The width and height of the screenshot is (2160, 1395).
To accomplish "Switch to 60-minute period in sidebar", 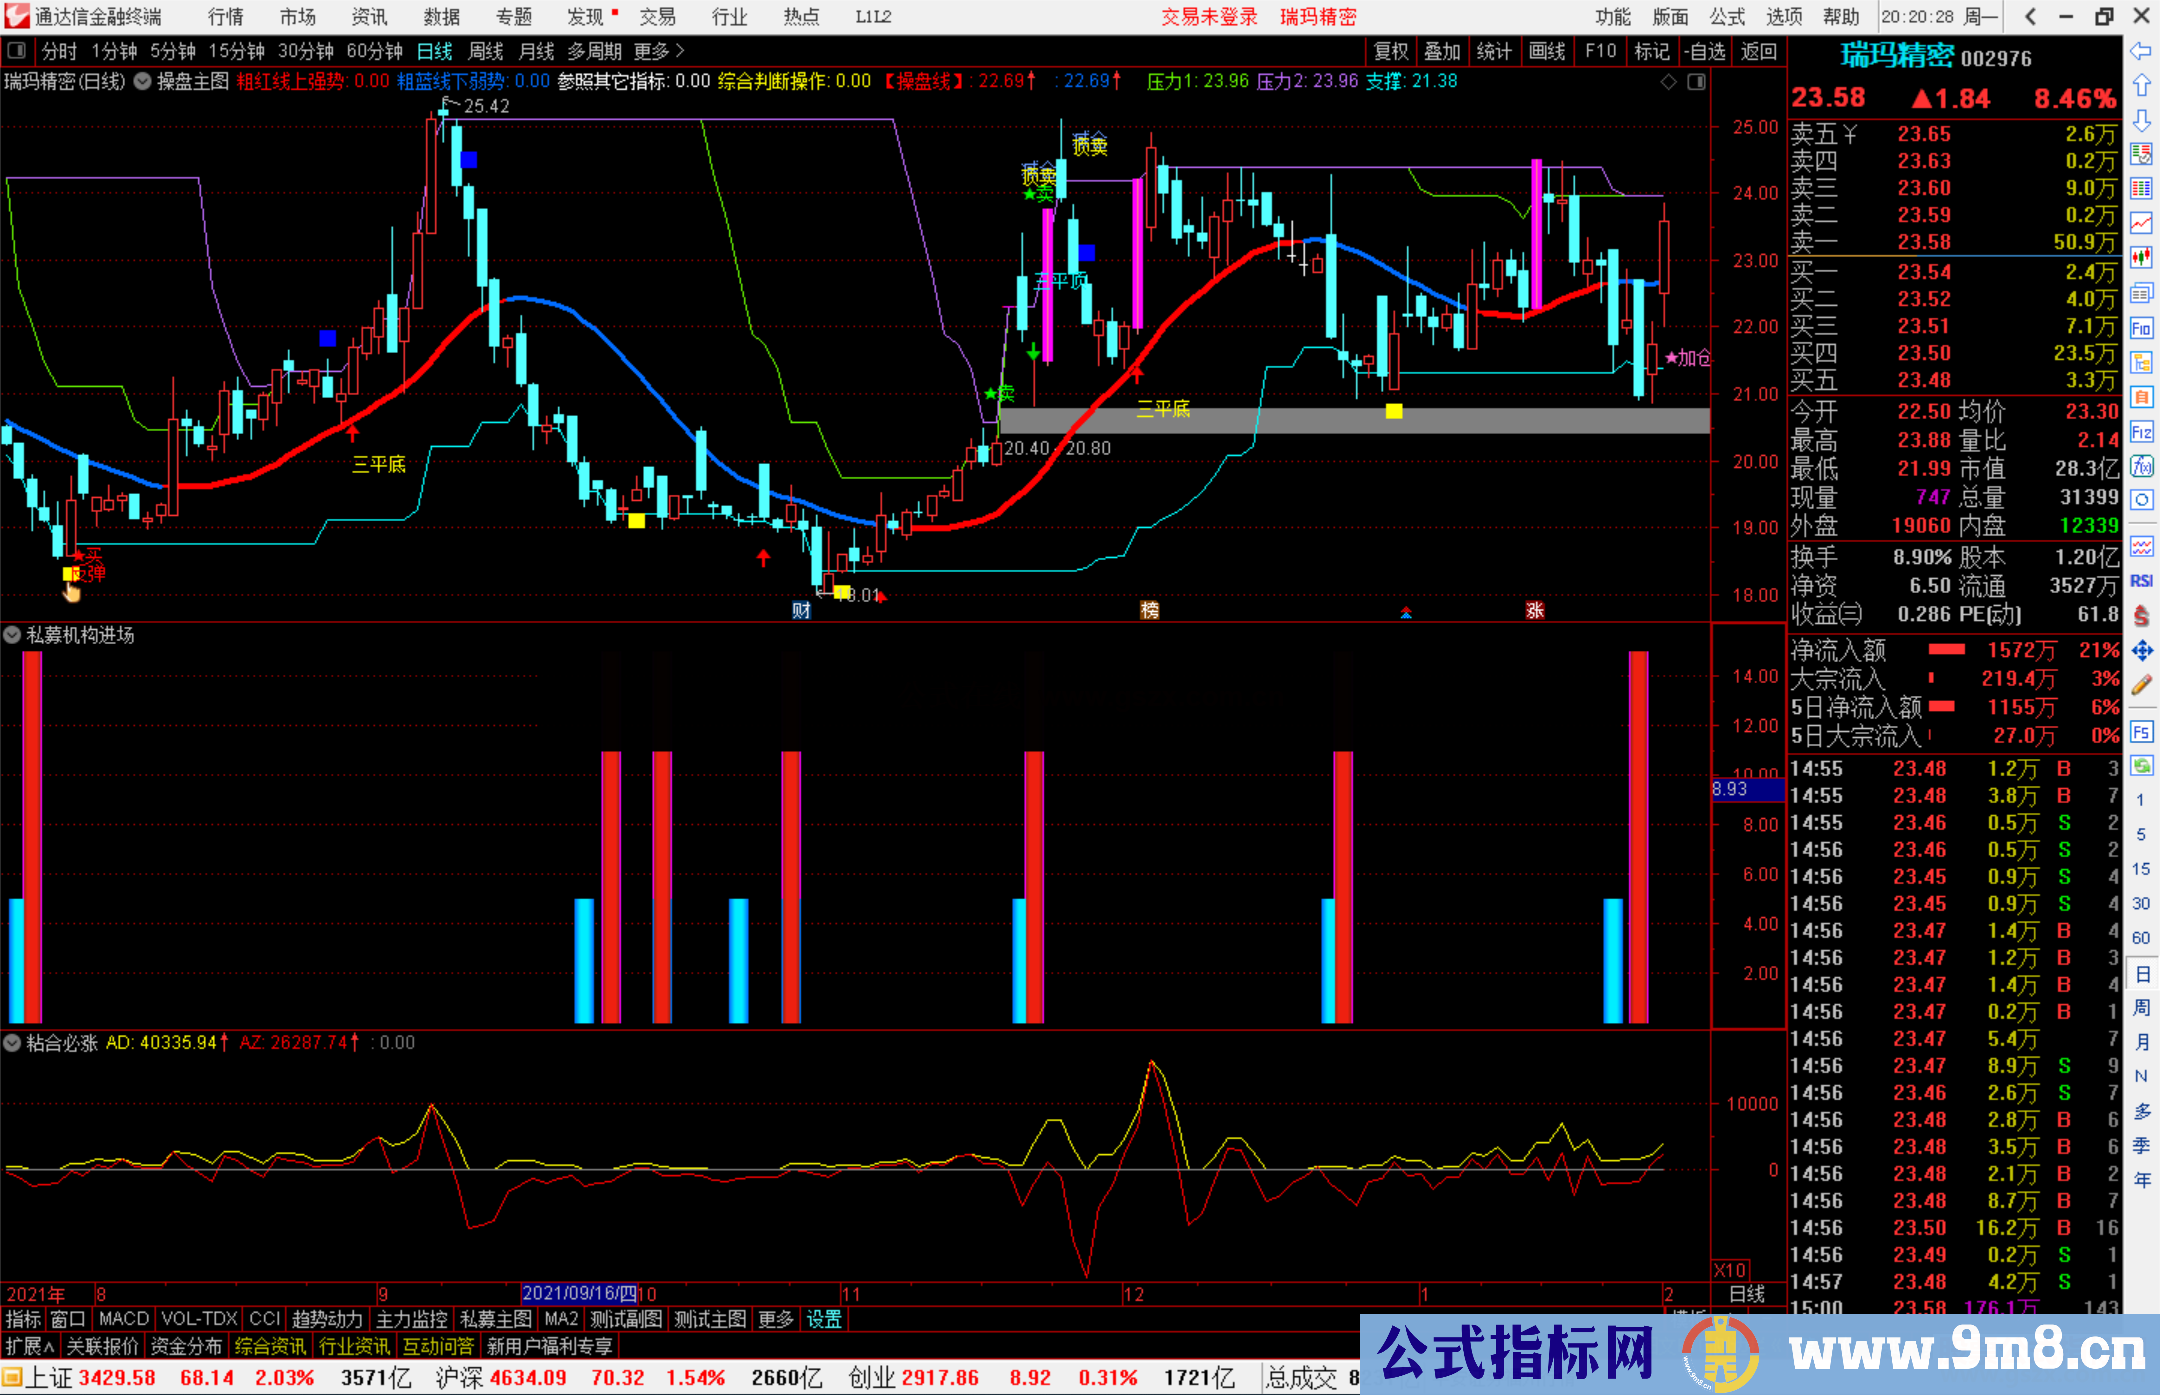I will pos(2141,938).
